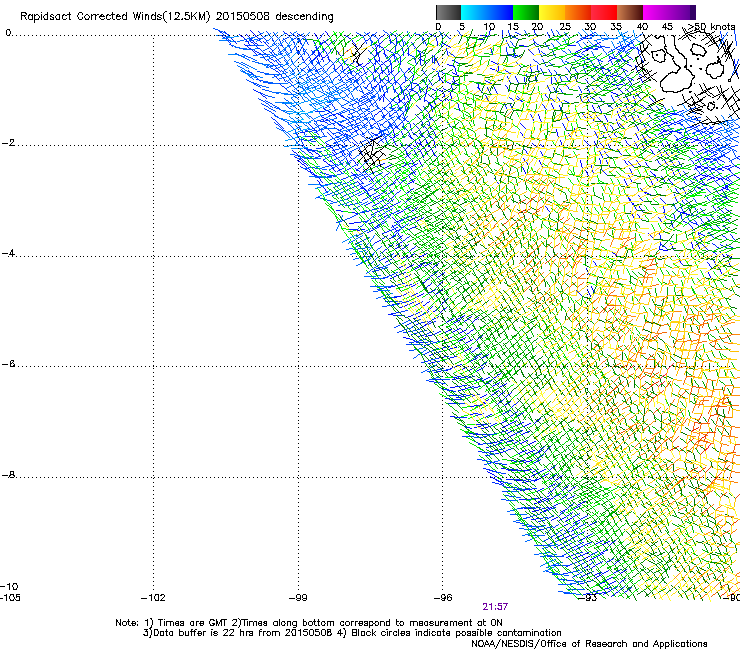This screenshot has width=740, height=650.
Task: Click the magenta 40-45 knots legend segment
Action: [x=656, y=12]
